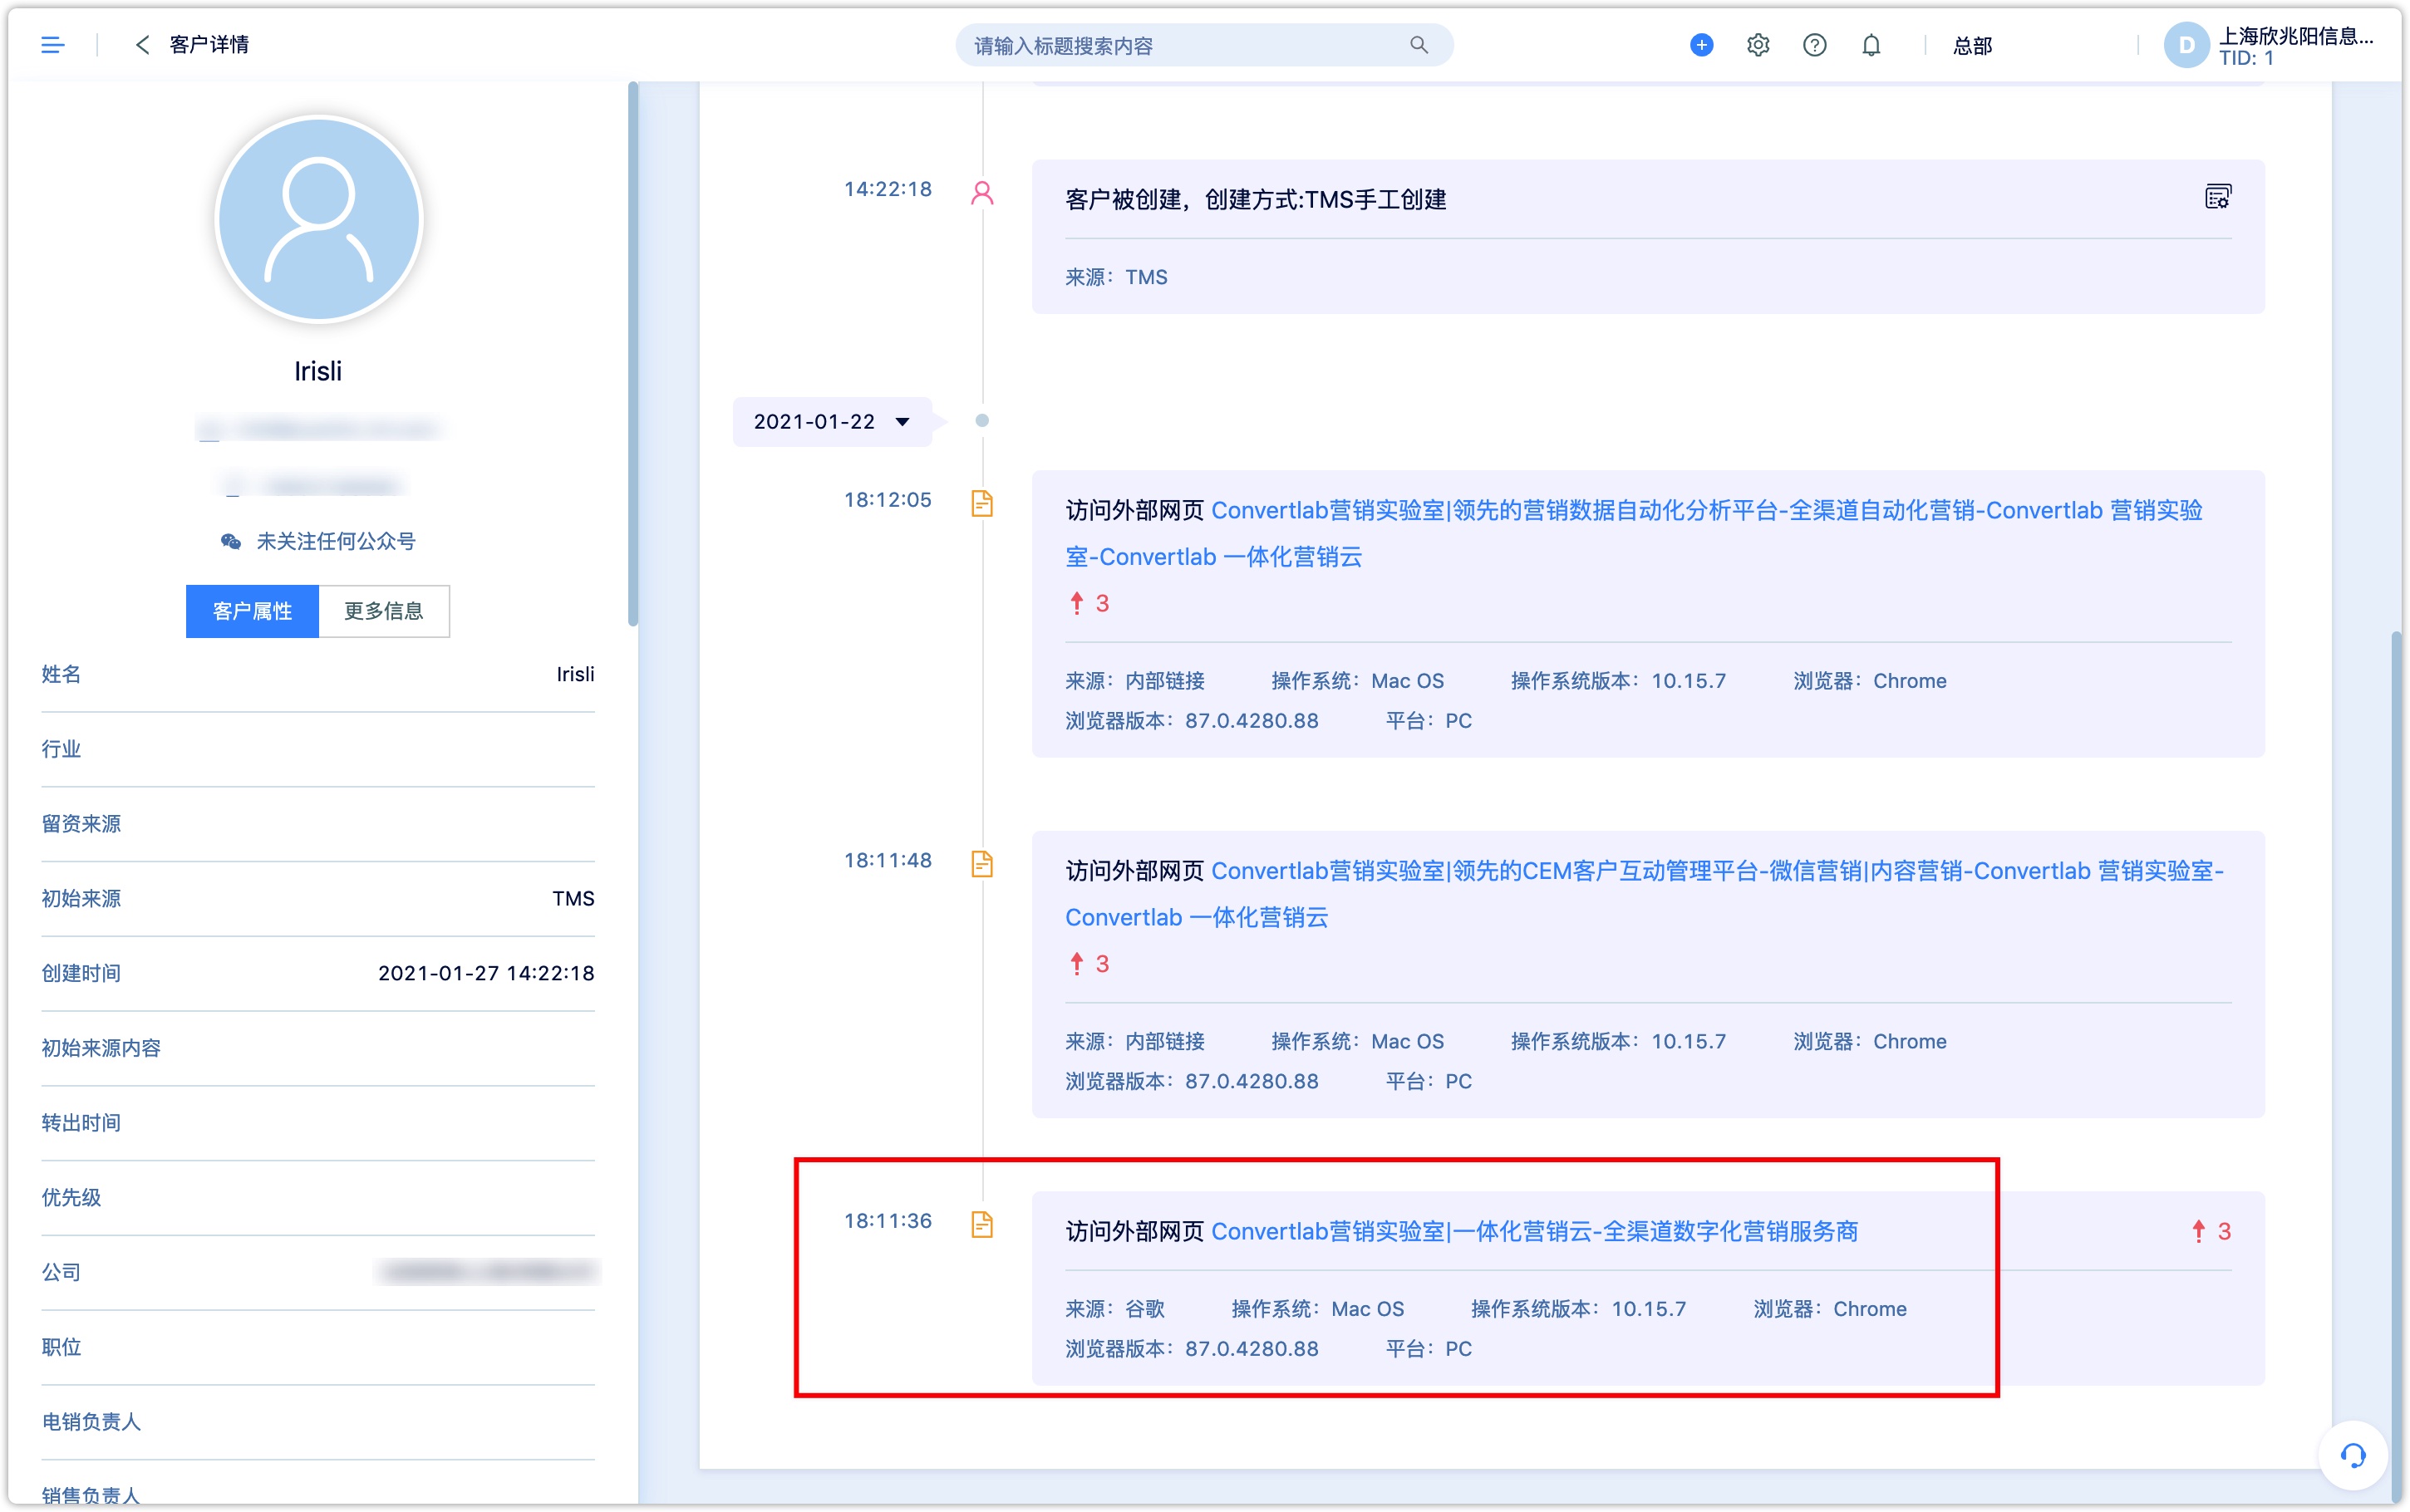Click the 18:12:05 timestamp
Screen dimensions: 2410x1512
pyautogui.click(x=887, y=500)
